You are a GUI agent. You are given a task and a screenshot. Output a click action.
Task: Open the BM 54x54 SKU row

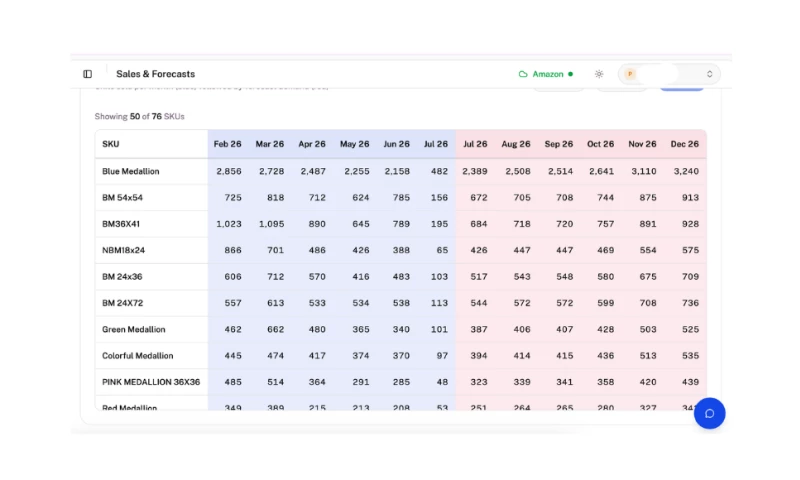point(401,197)
